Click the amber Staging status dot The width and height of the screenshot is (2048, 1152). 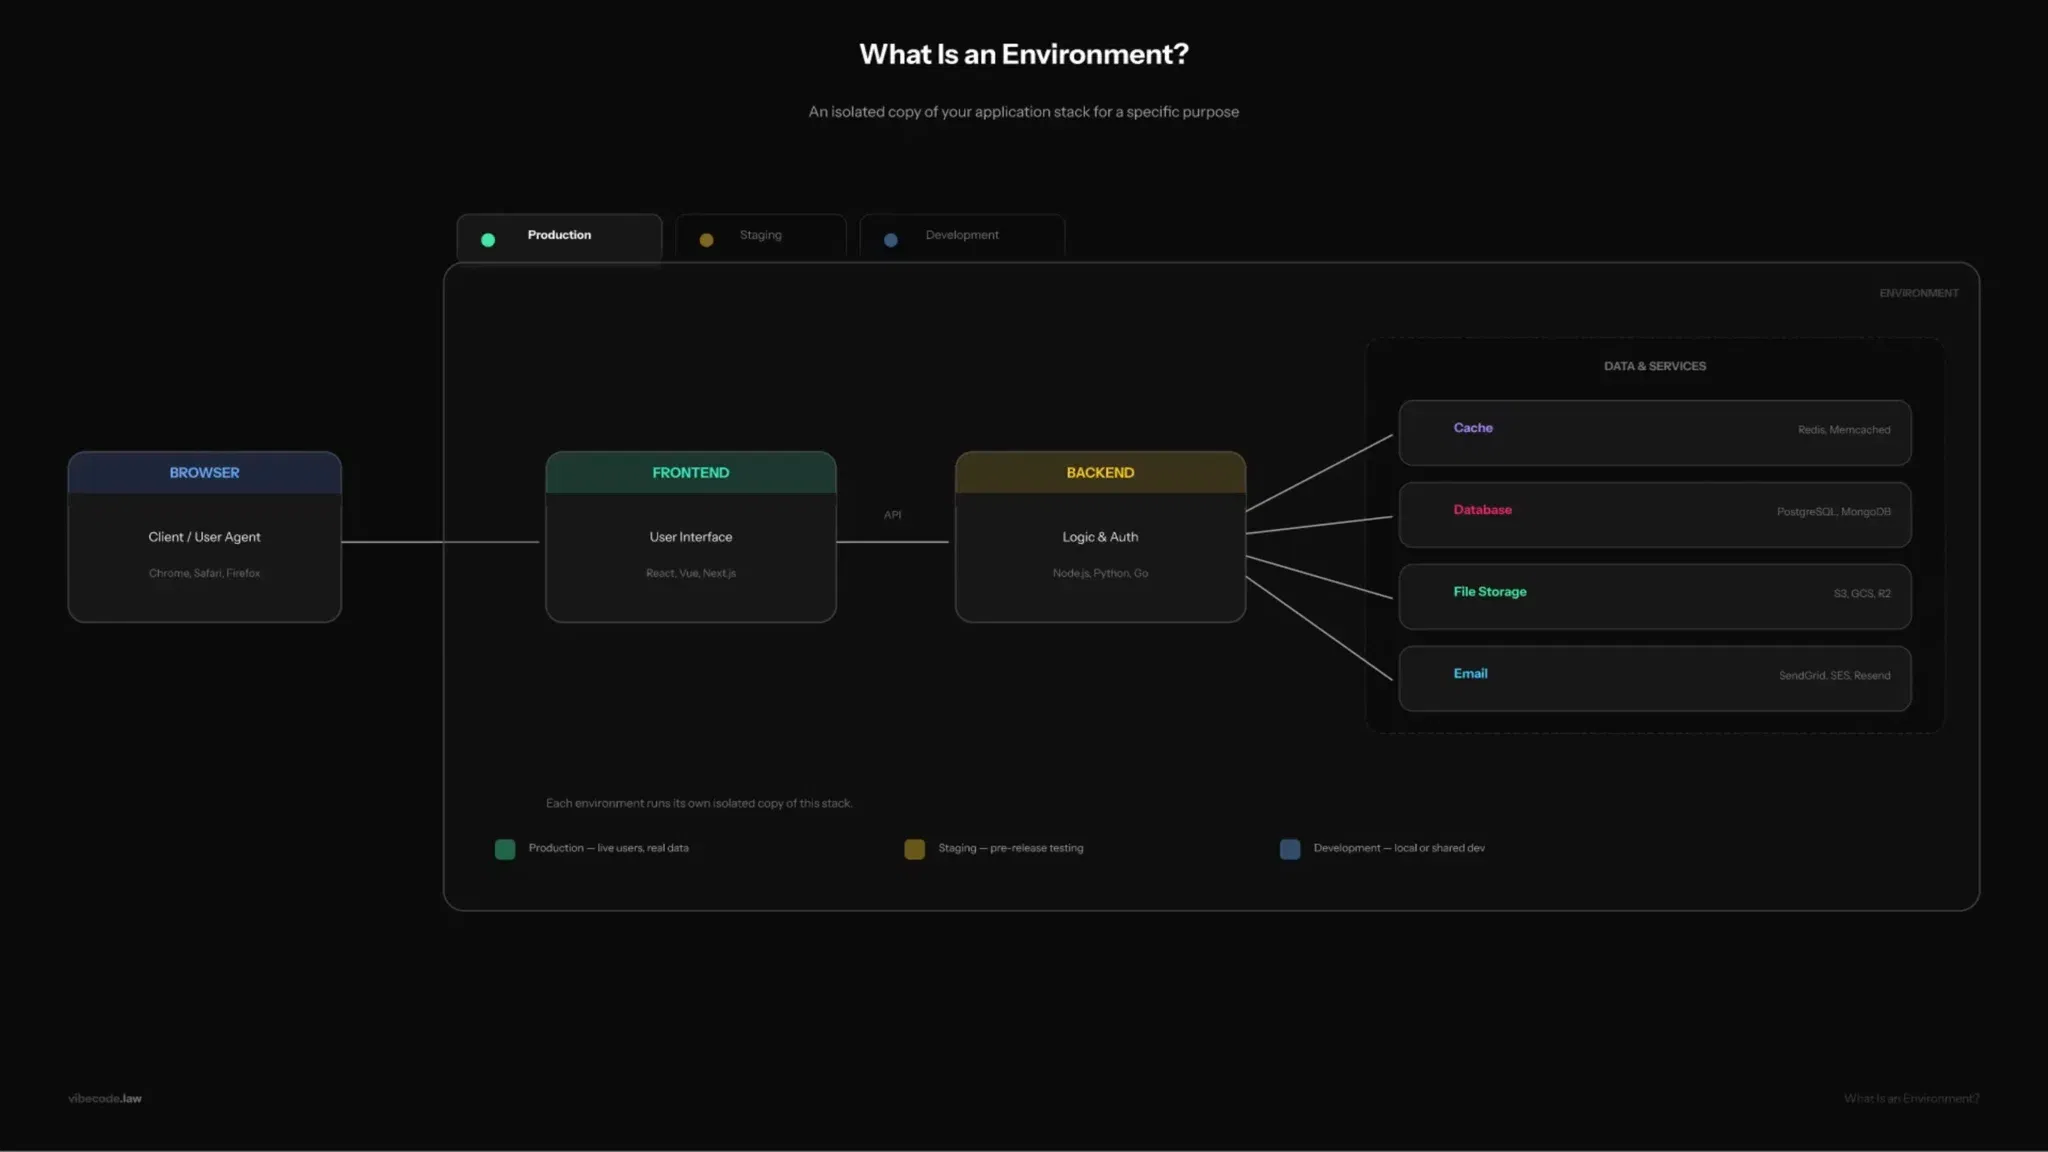(x=707, y=240)
